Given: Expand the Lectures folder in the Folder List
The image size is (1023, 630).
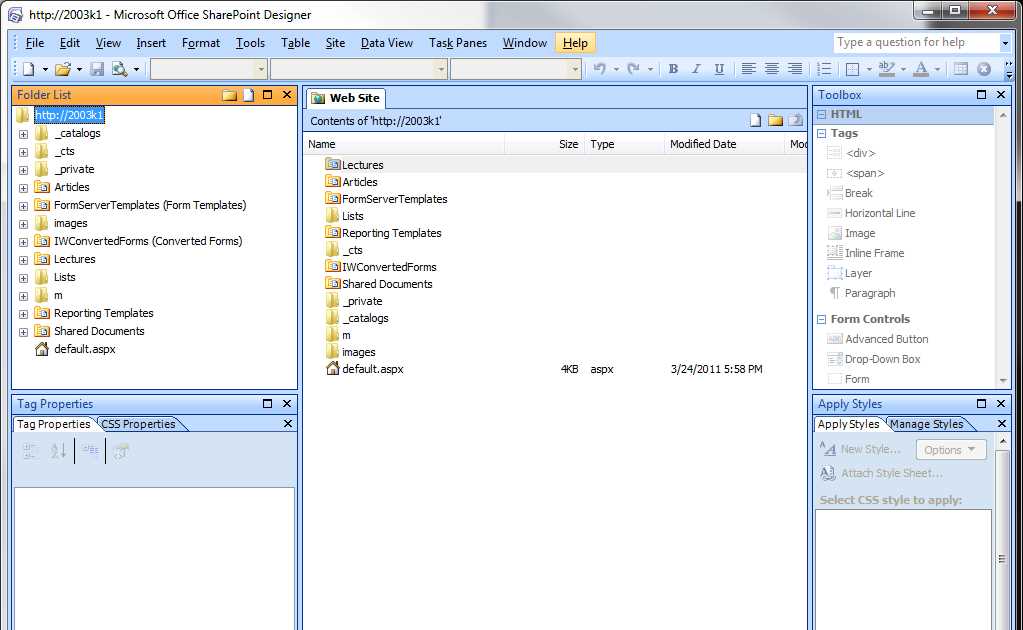Looking at the screenshot, I should click(23, 259).
